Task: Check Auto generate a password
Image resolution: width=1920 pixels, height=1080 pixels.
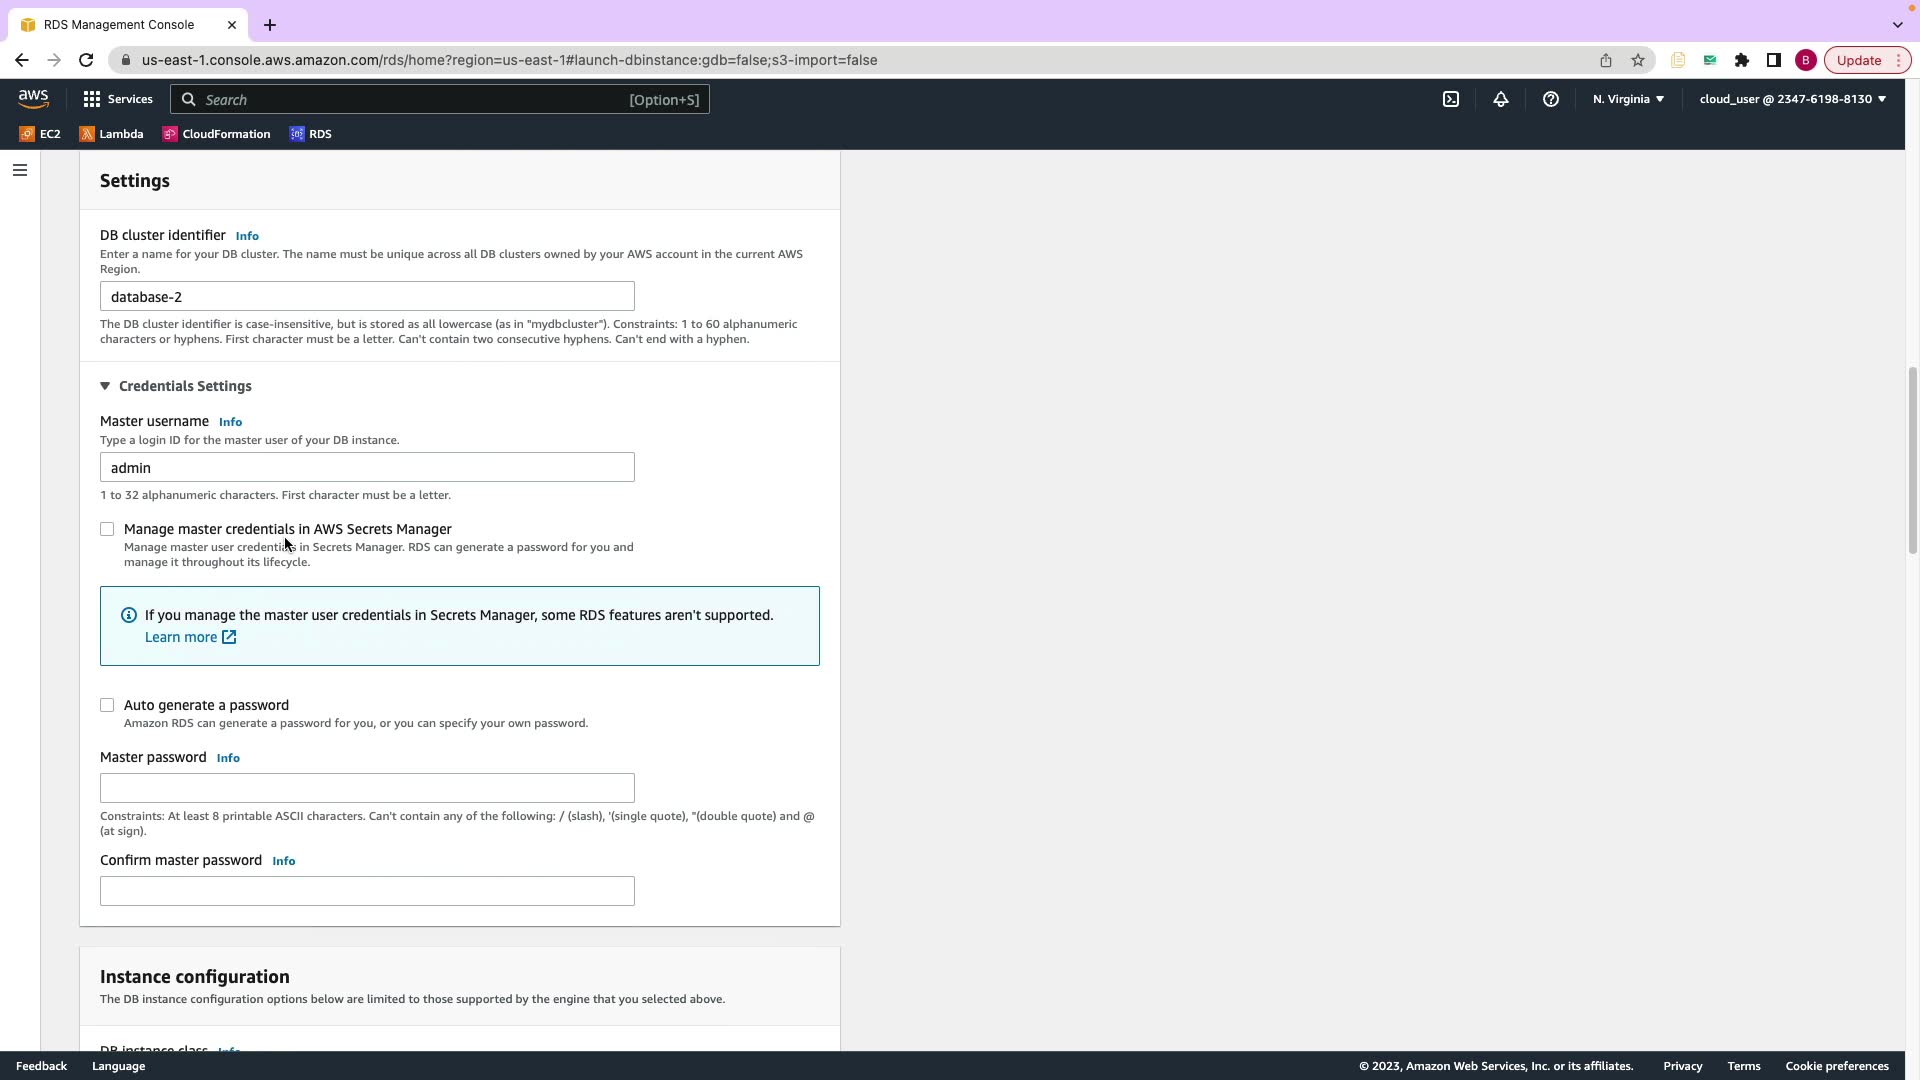Action: pos(107,705)
